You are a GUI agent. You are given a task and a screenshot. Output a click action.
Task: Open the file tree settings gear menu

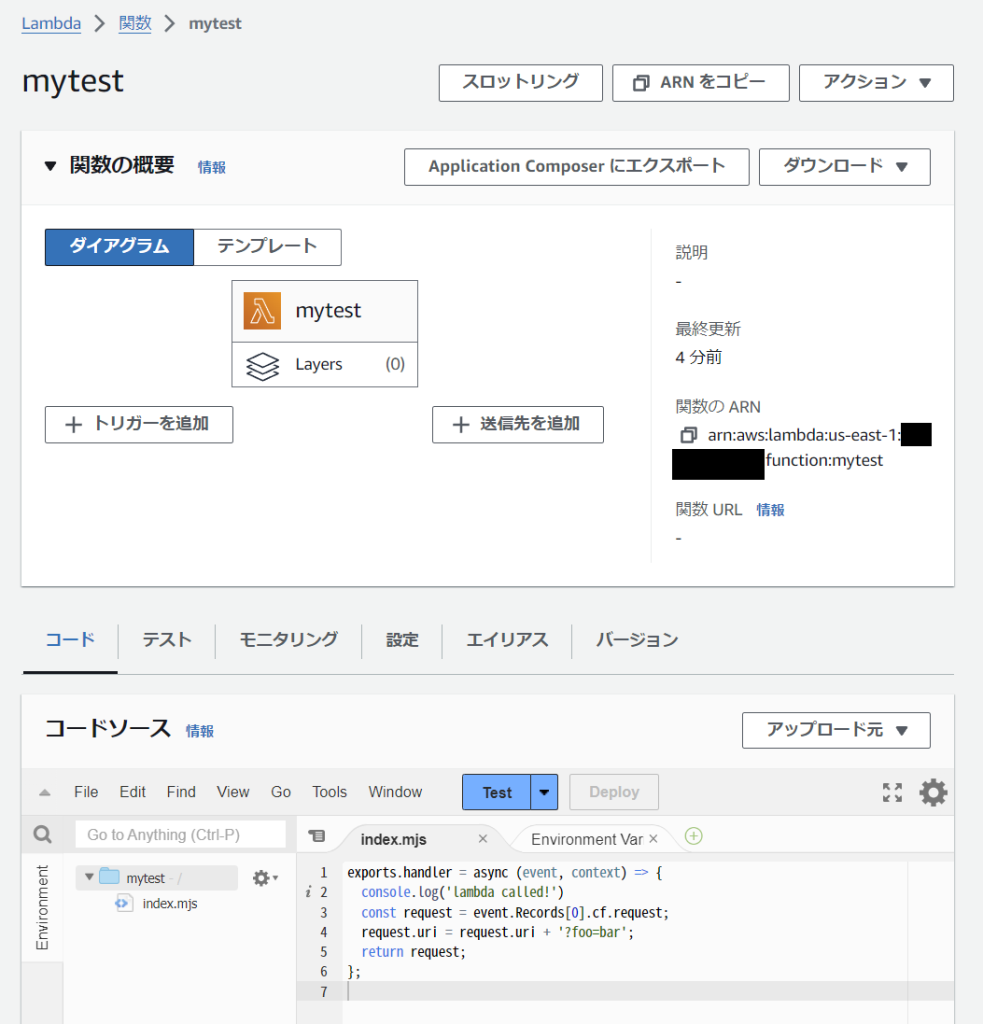click(x=265, y=878)
